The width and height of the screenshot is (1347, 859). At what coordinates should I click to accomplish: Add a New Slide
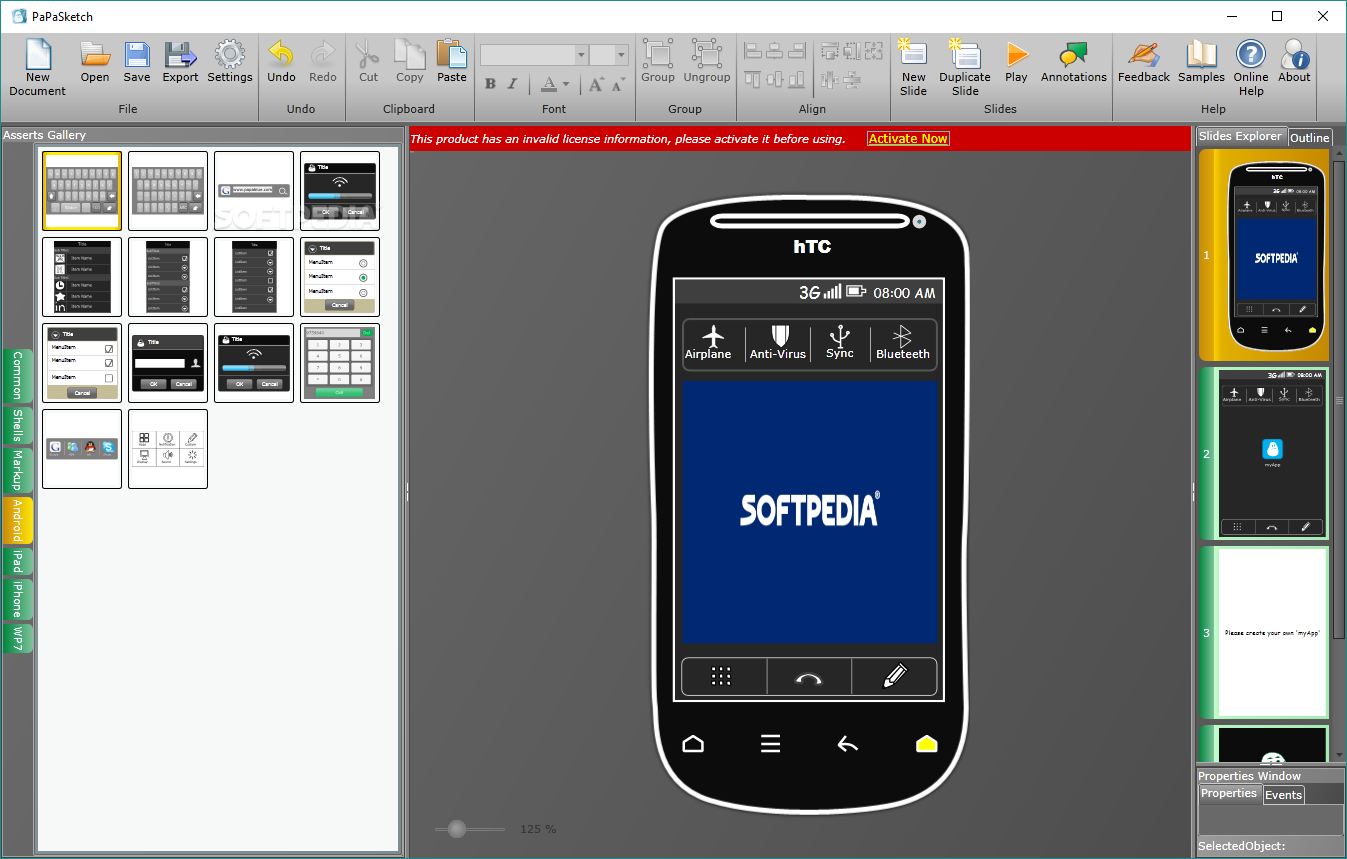point(913,67)
